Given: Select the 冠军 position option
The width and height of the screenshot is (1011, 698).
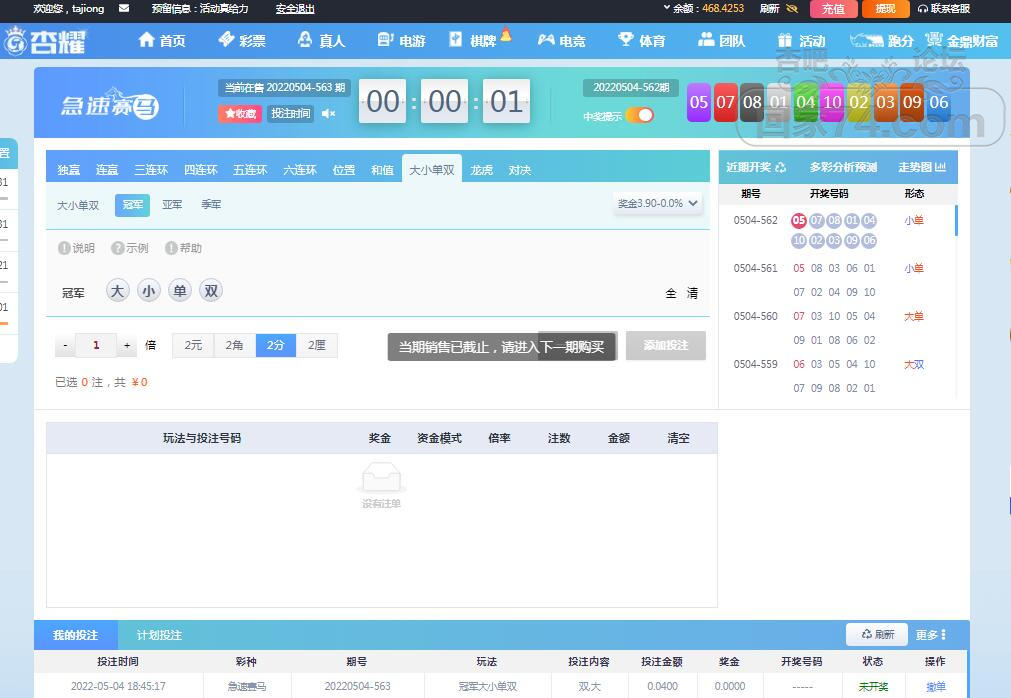Looking at the screenshot, I should click(132, 205).
